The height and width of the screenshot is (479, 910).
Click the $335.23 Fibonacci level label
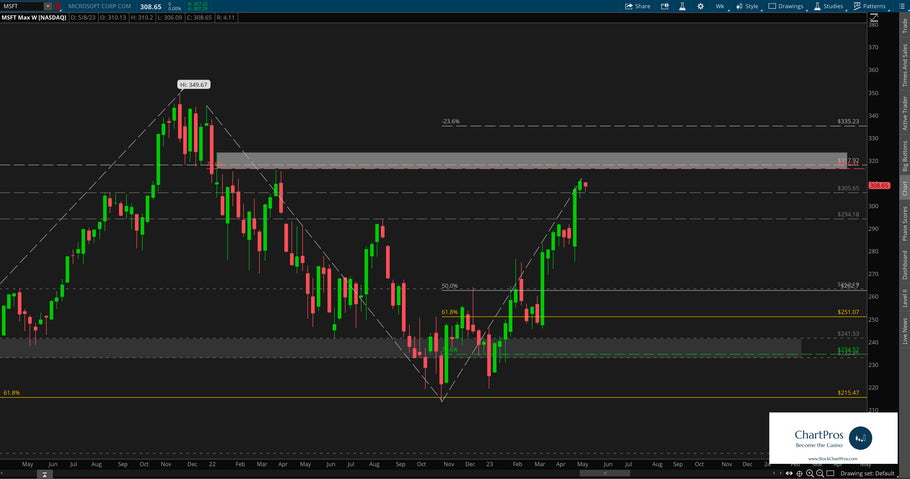pos(848,121)
